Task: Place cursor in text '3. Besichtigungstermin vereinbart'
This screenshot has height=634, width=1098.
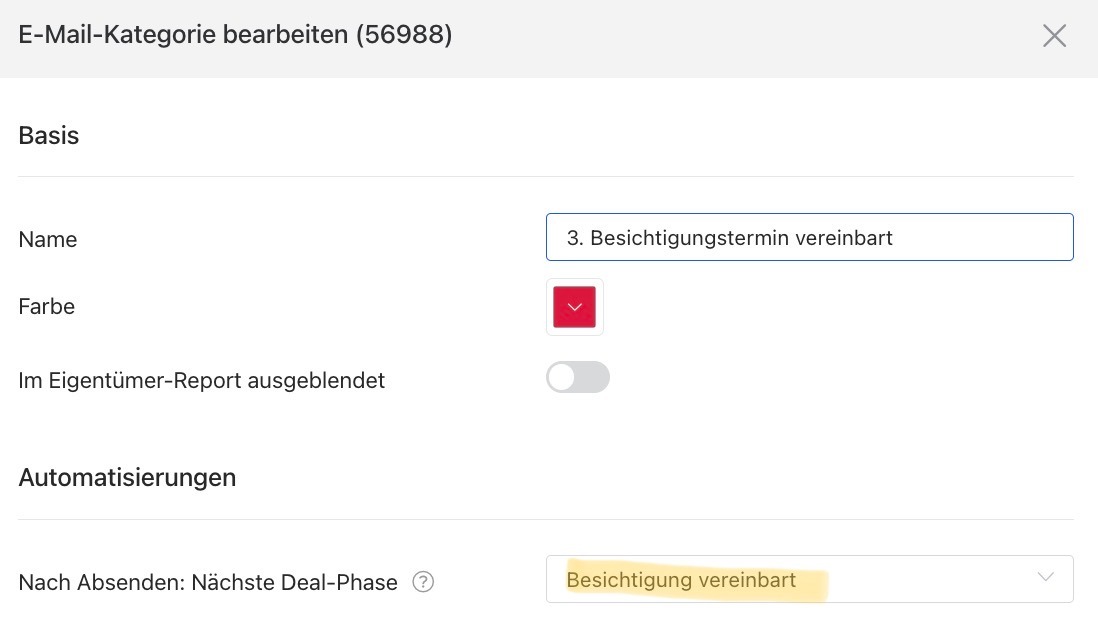Action: 730,238
